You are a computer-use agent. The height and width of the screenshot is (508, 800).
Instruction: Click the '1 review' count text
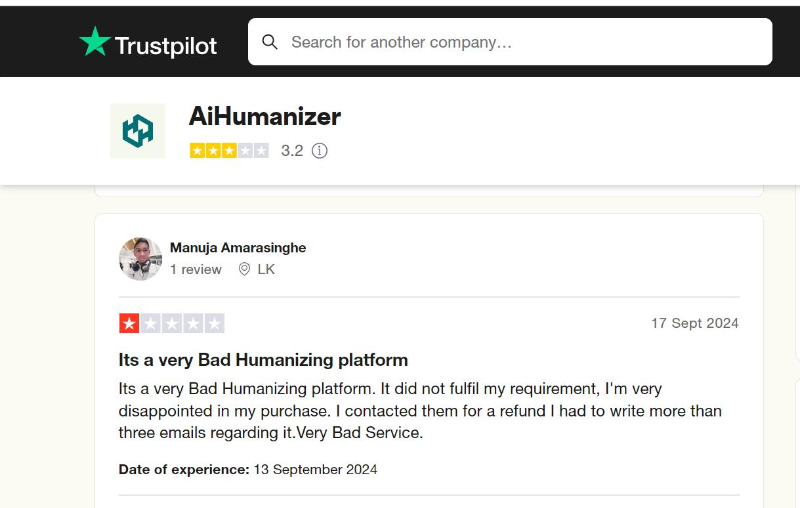pos(195,269)
